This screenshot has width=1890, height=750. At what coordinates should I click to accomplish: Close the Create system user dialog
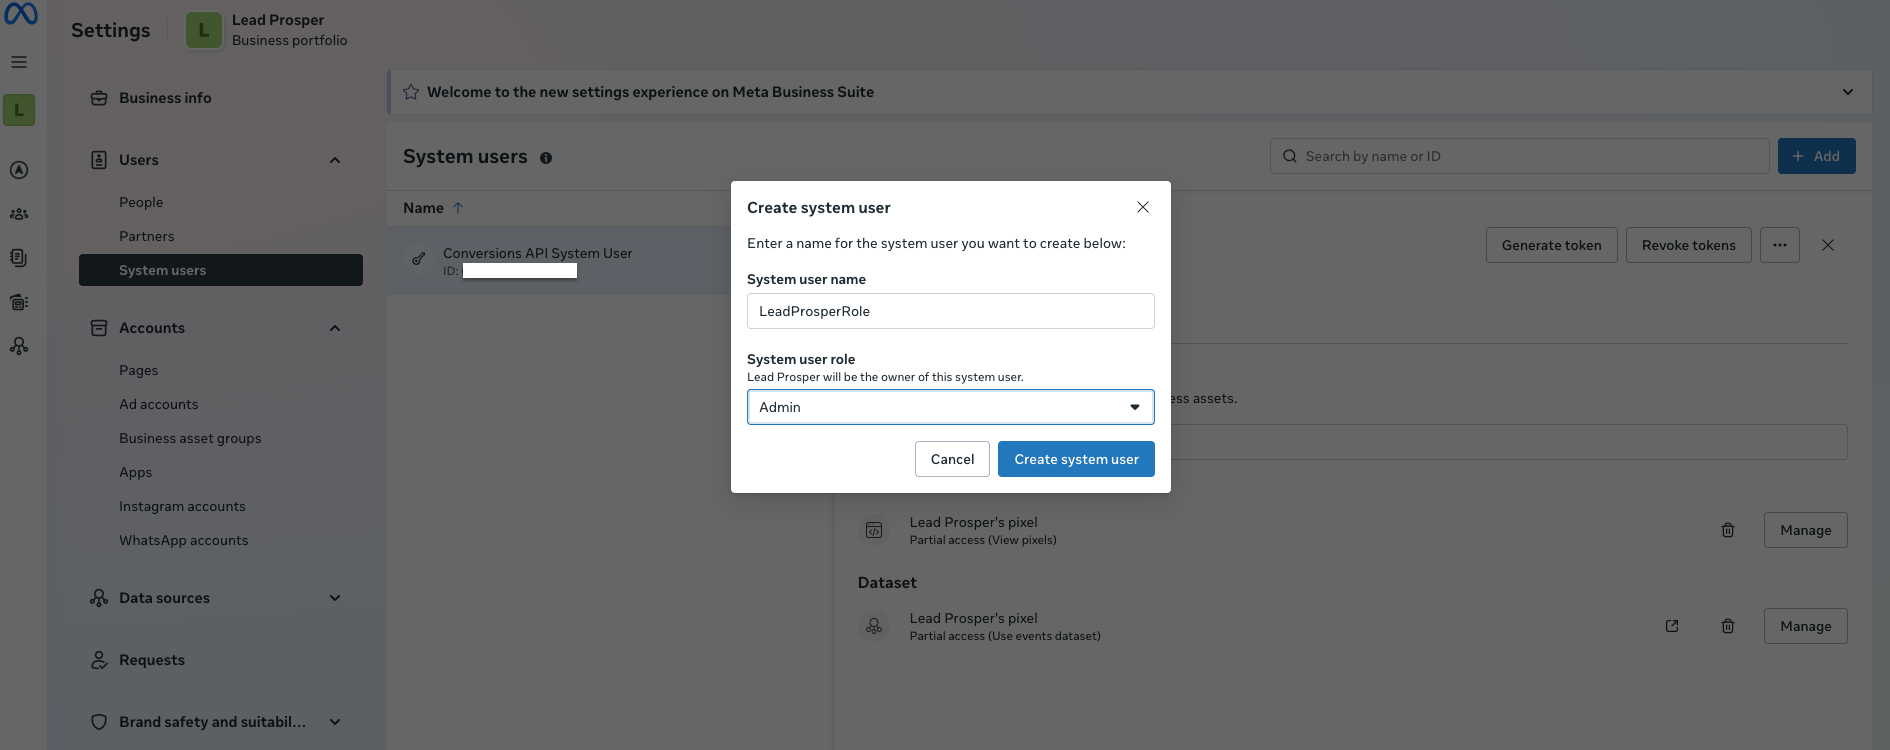[x=1143, y=207]
